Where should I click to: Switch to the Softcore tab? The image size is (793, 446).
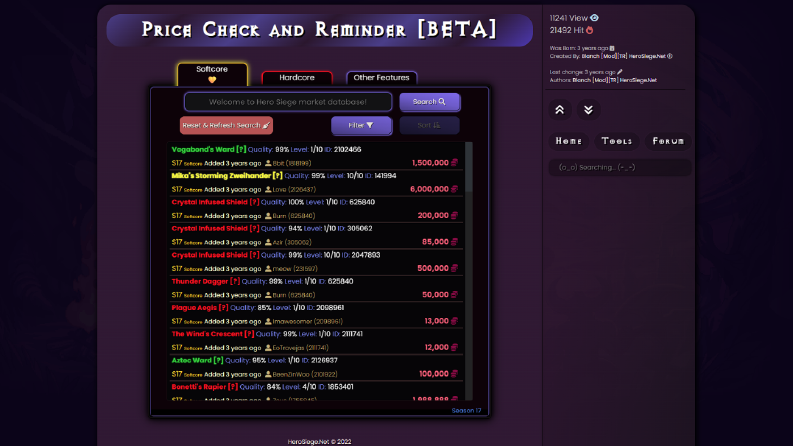212,74
